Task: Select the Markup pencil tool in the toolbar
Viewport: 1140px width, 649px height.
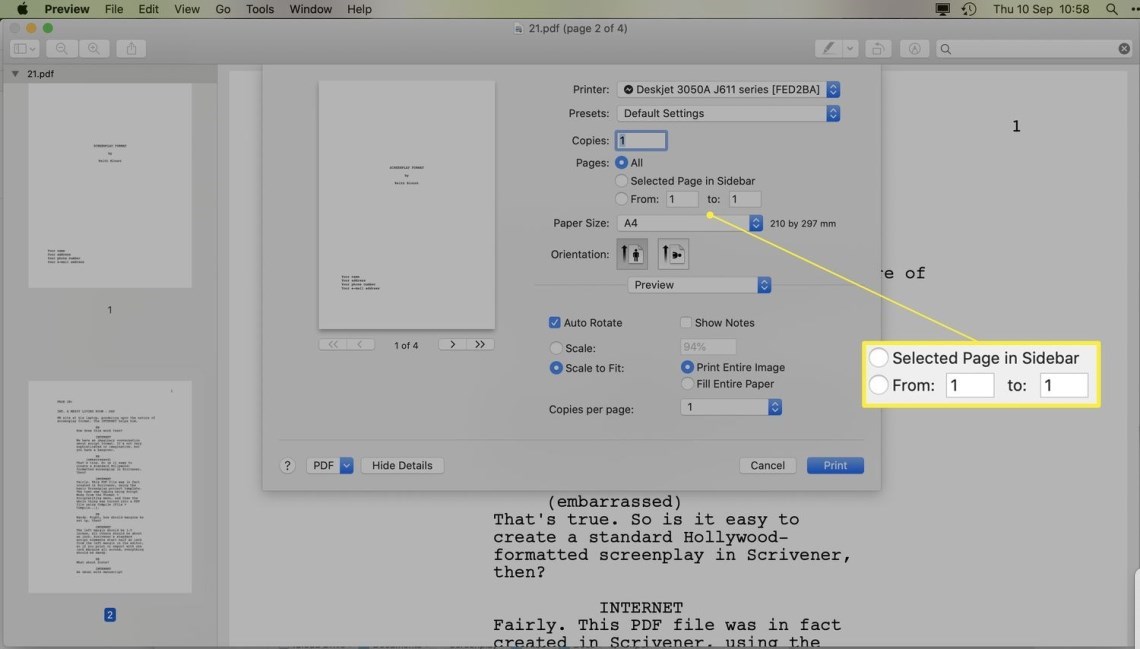Action: coord(826,48)
